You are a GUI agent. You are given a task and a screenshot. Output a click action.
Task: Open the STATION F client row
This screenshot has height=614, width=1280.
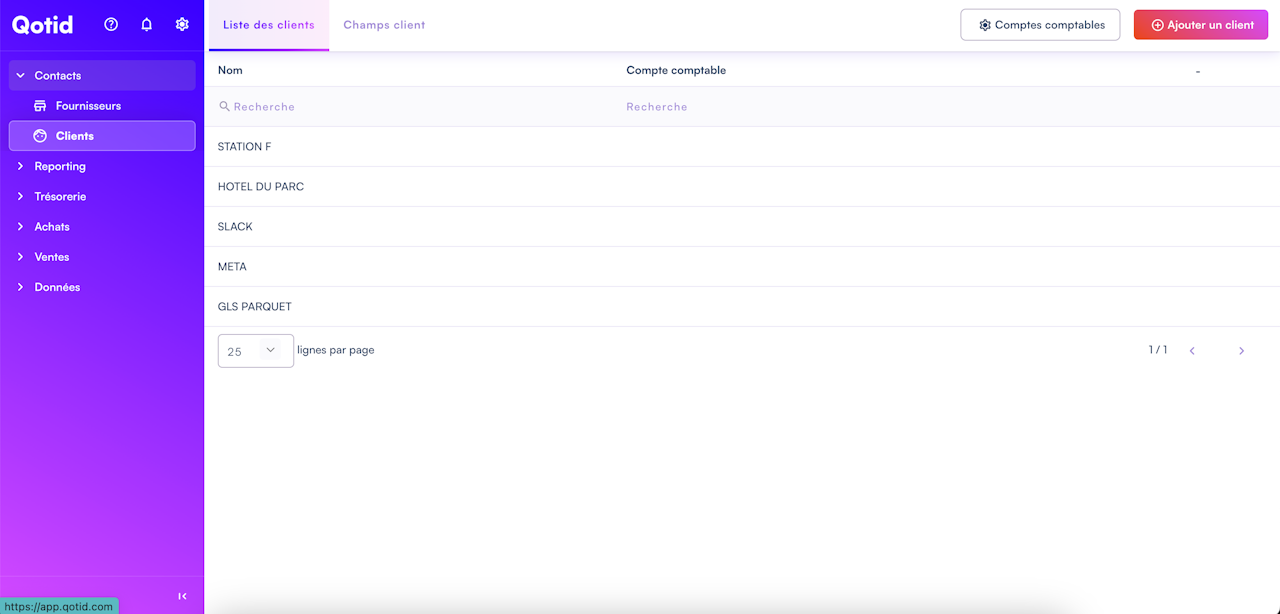[742, 147]
